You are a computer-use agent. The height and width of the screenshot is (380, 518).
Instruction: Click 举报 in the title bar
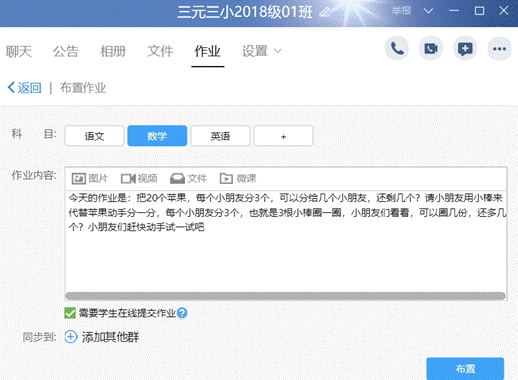[401, 11]
